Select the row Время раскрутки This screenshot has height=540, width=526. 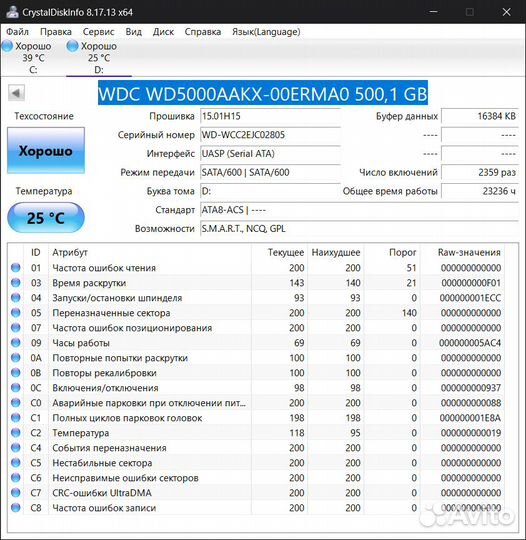pyautogui.click(x=257, y=283)
